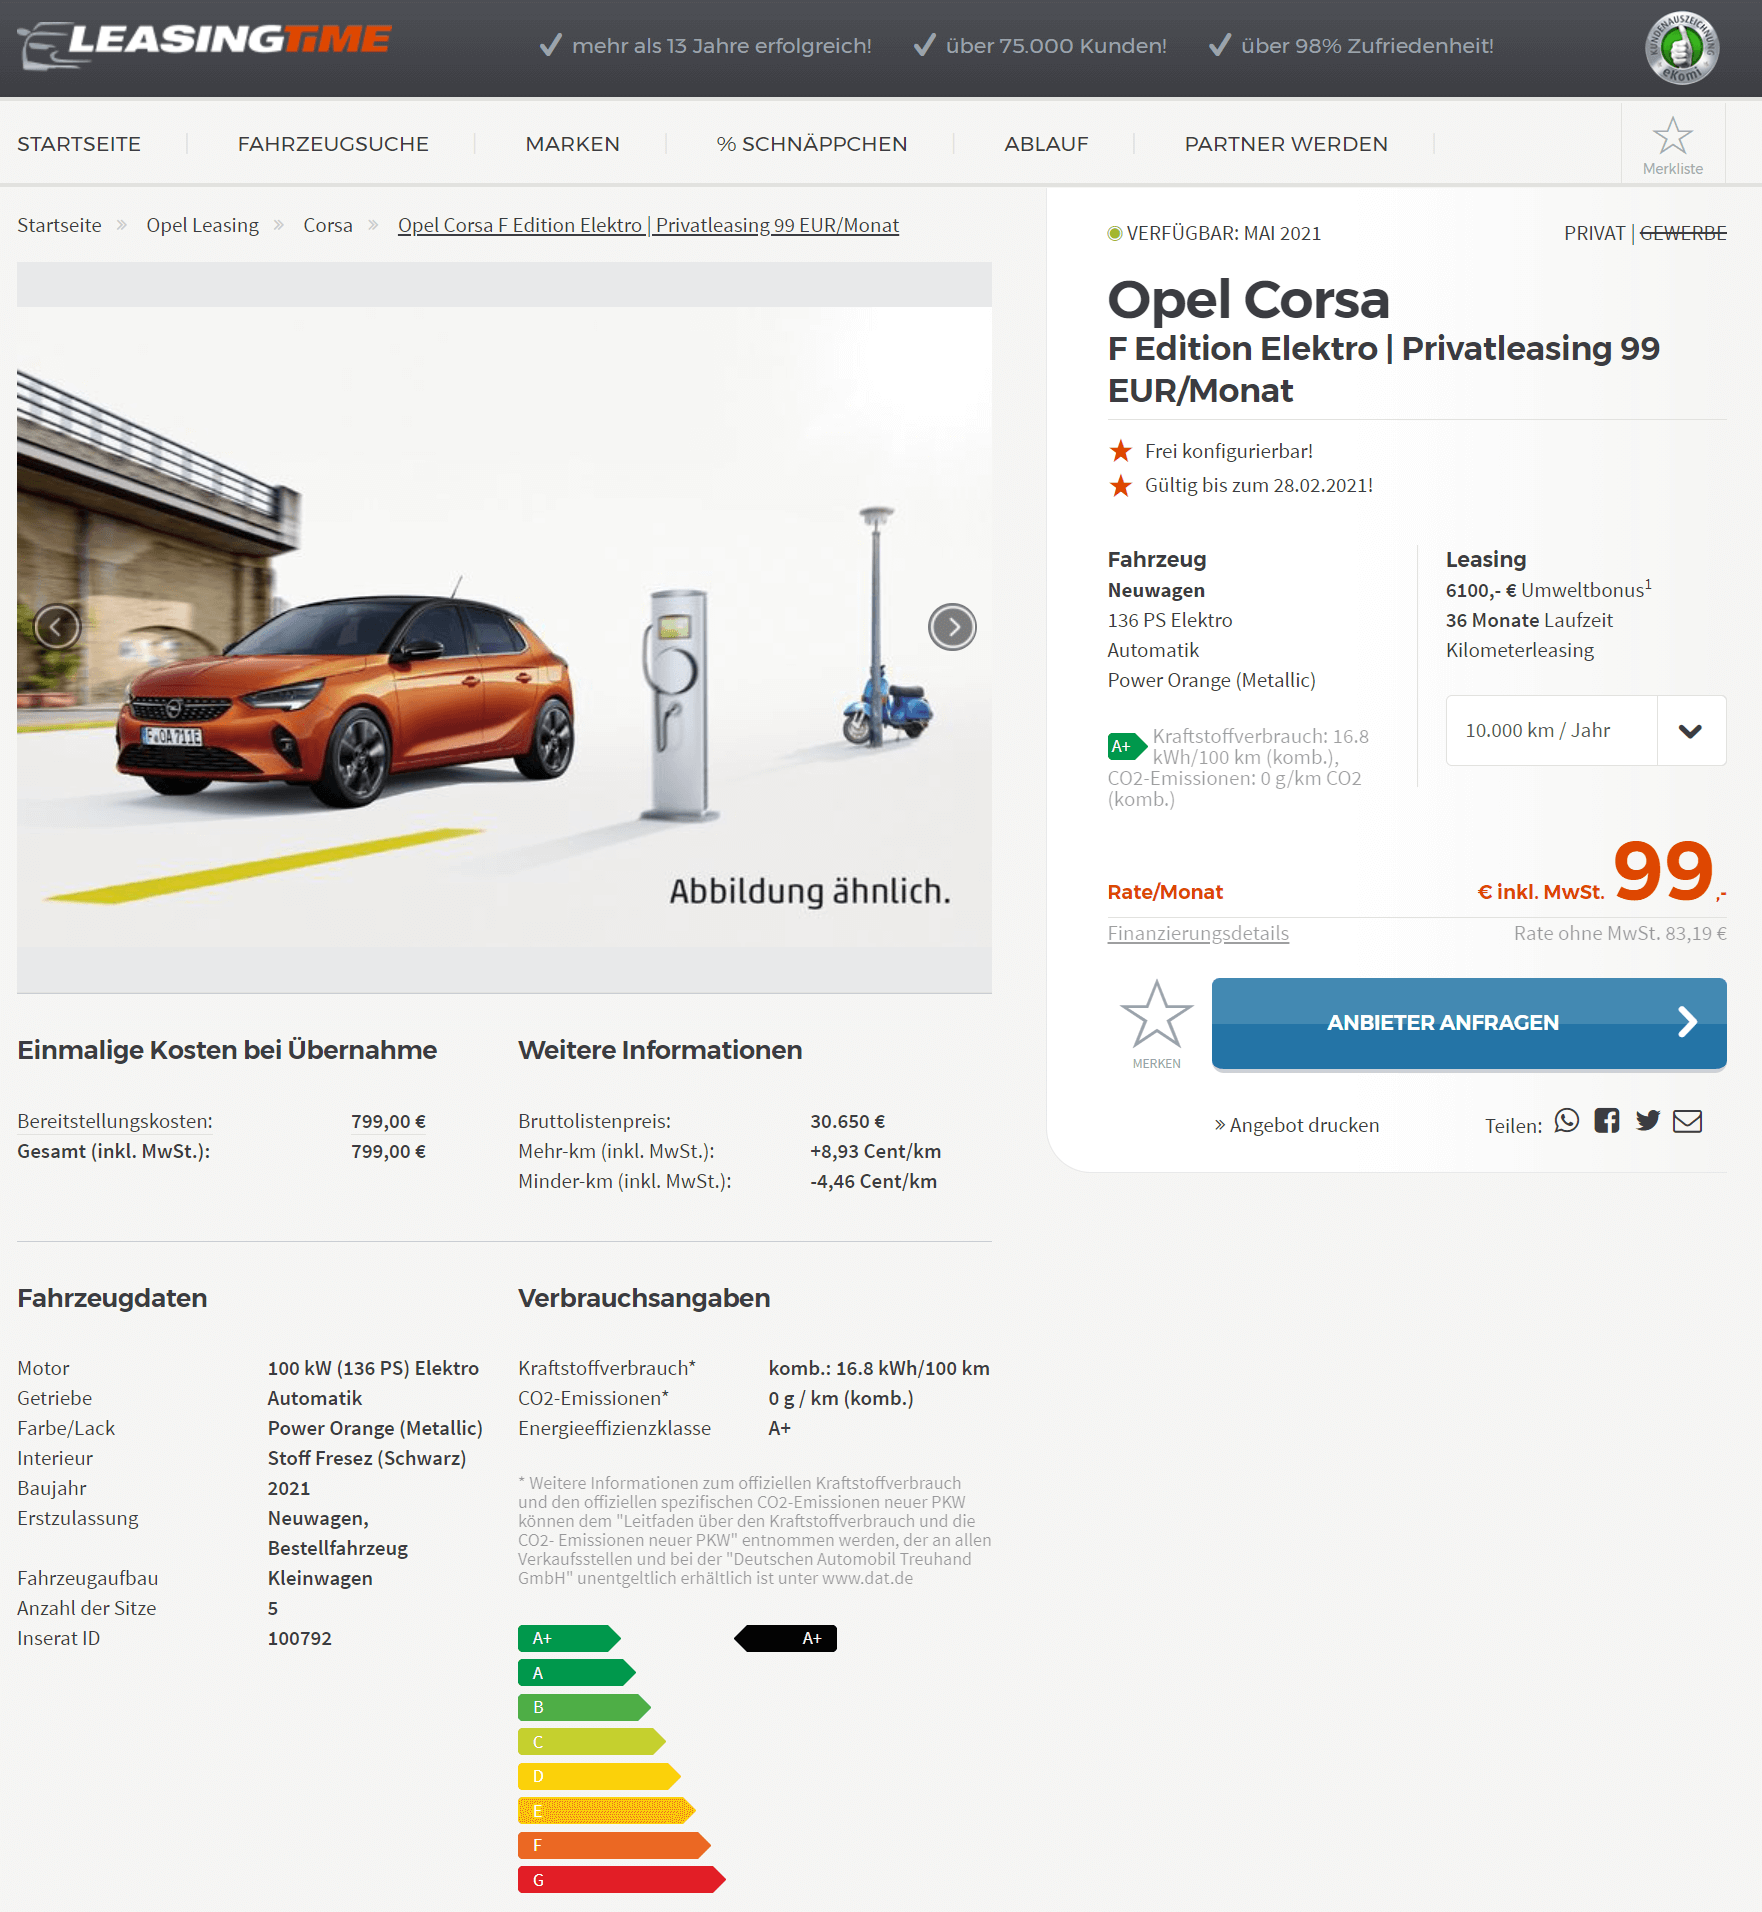
Task: Click Startseite breadcrumb link
Action: [59, 225]
